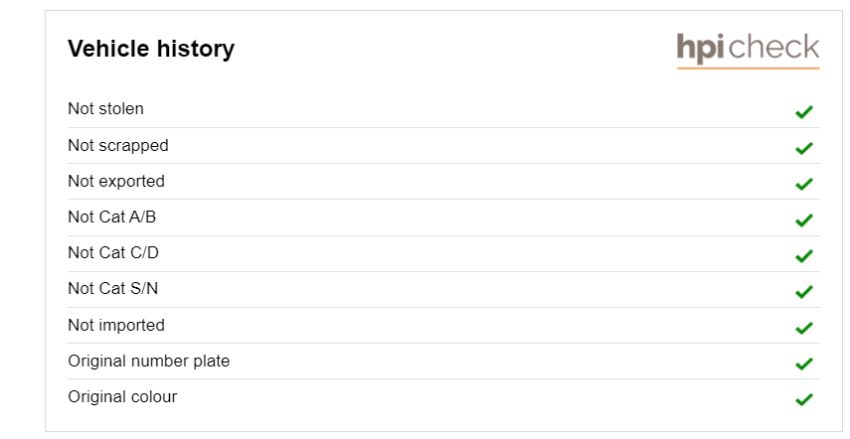This screenshot has height=439, width=850.
Task: Click the Original number plate text
Action: pos(149,361)
